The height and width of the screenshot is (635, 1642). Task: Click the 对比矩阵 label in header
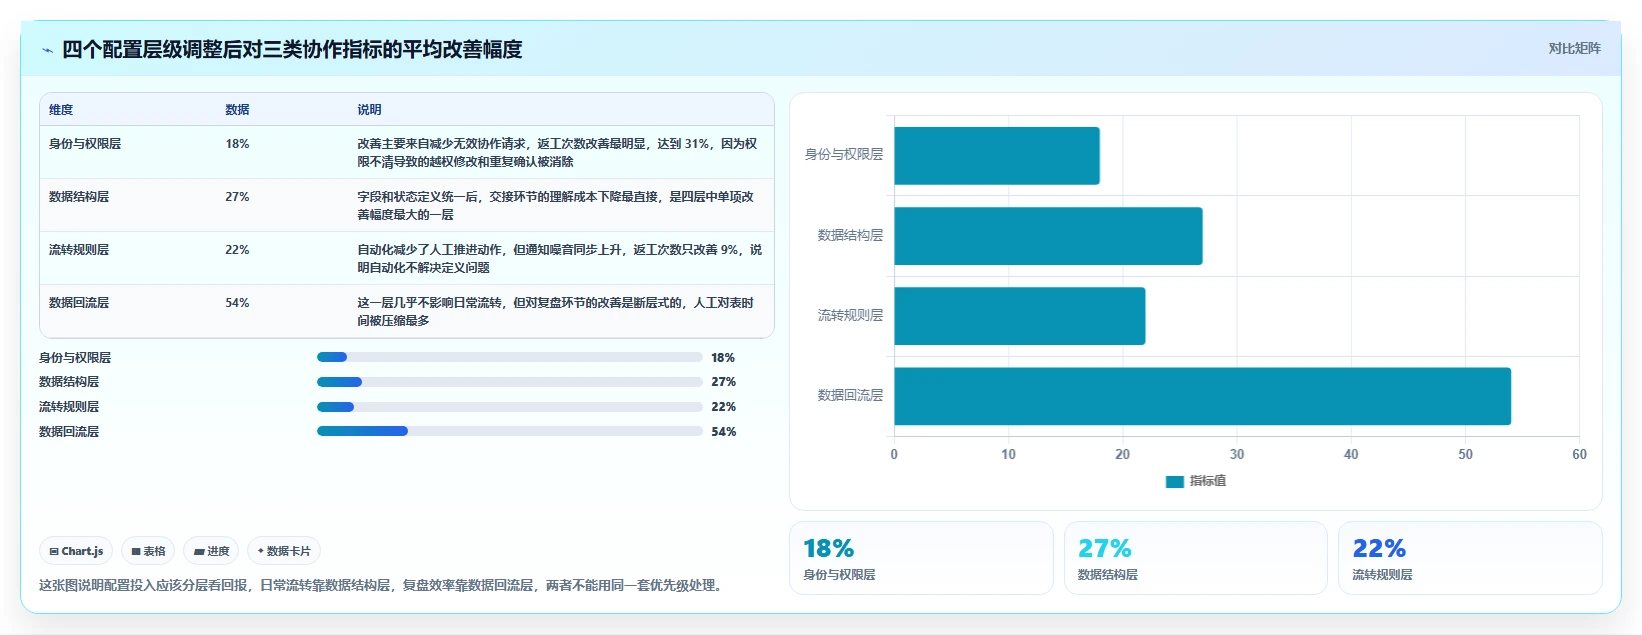point(1575,48)
